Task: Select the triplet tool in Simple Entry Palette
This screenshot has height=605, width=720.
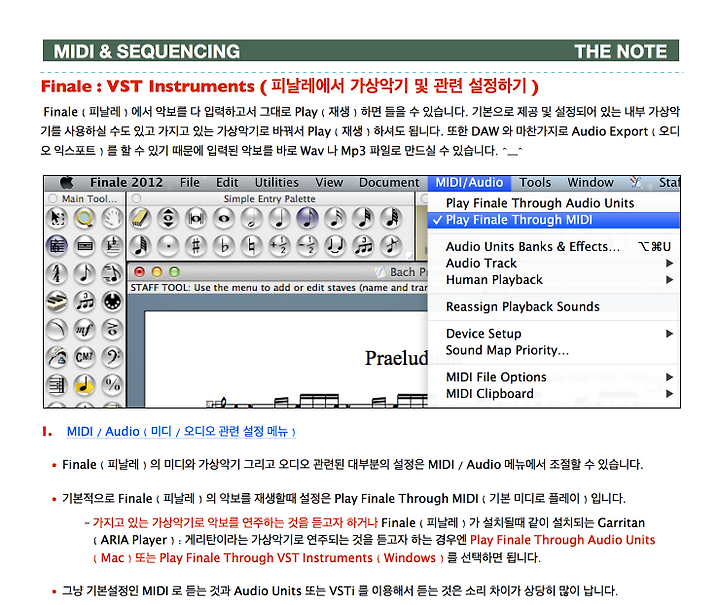Action: coord(363,246)
